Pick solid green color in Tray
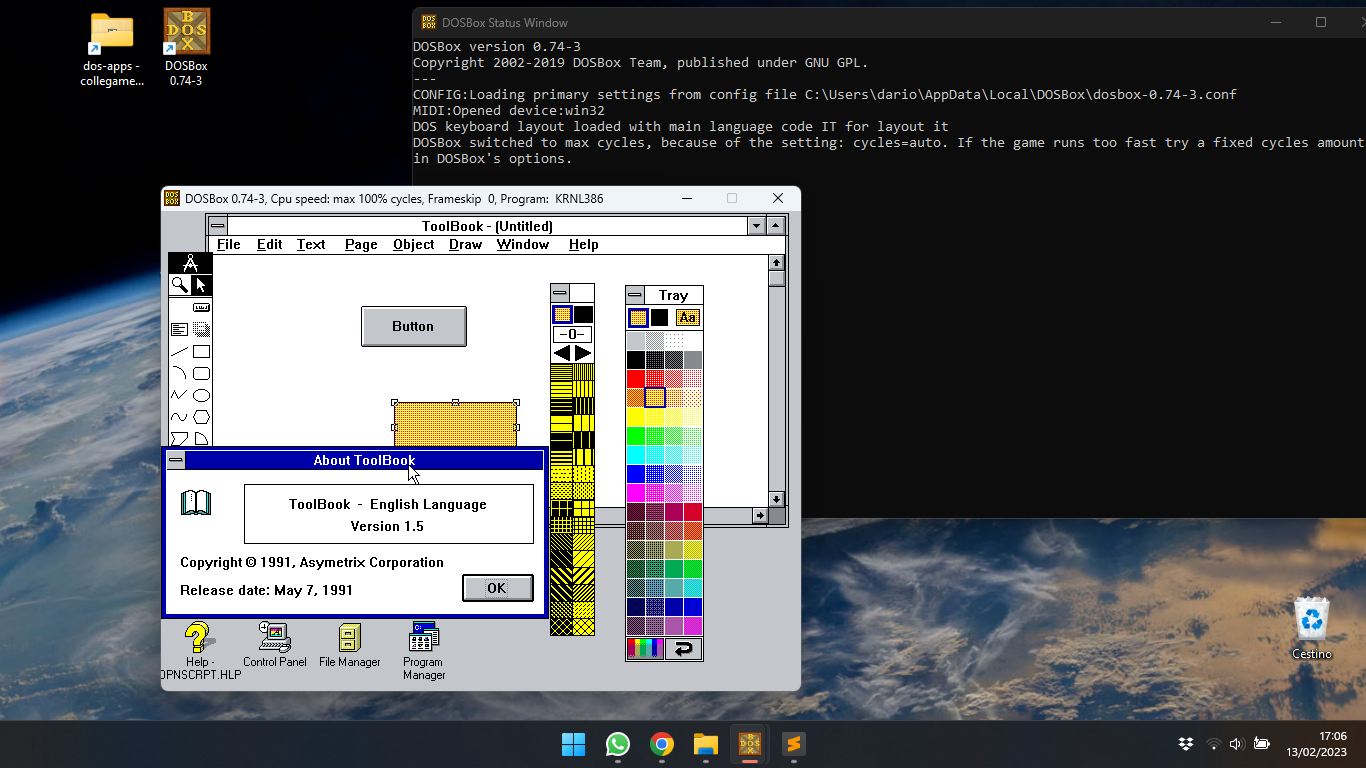Screen dimensions: 1366x768 coord(636,435)
